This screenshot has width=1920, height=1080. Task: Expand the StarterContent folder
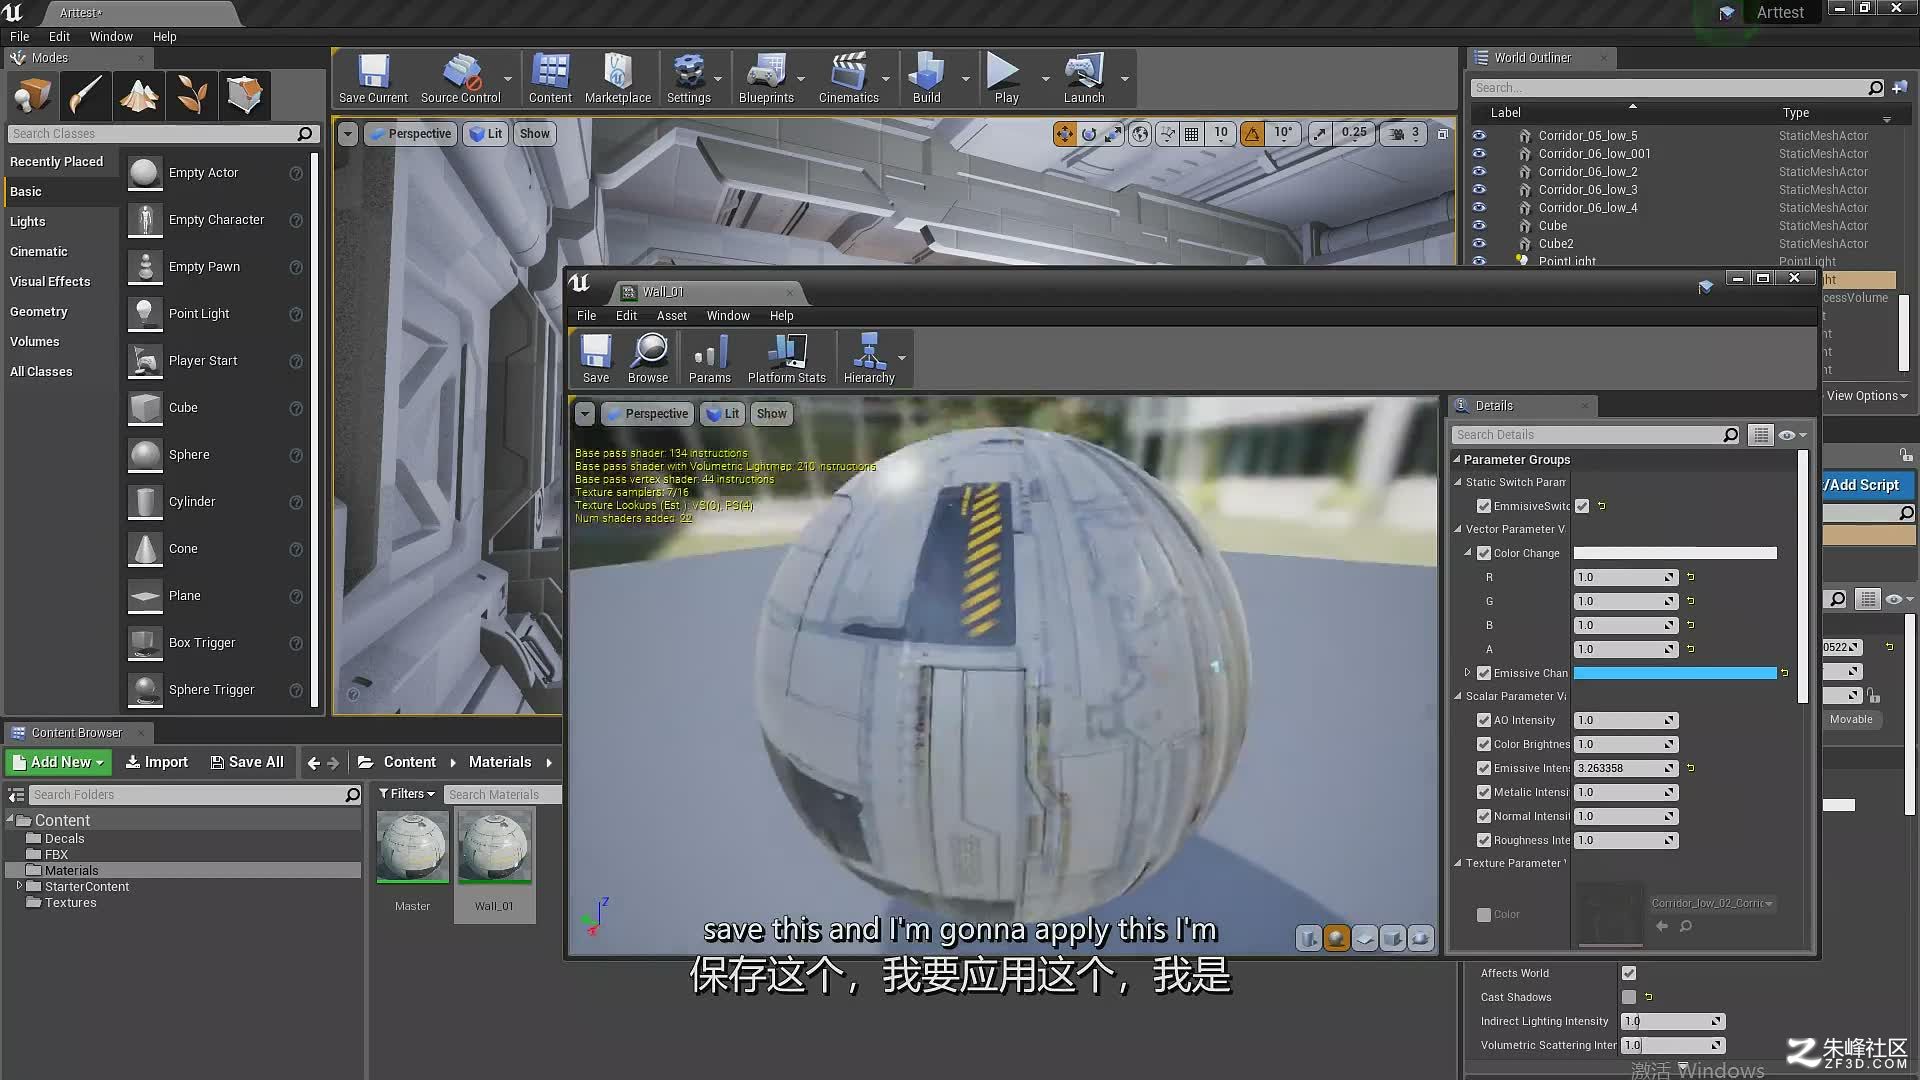(x=19, y=886)
